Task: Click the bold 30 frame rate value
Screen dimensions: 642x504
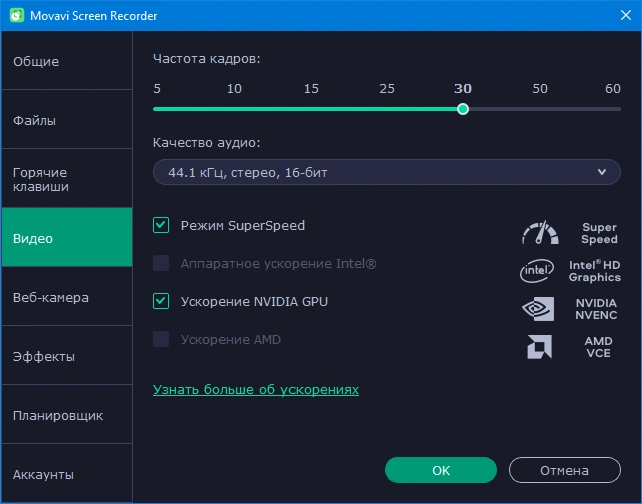Action: (463, 88)
